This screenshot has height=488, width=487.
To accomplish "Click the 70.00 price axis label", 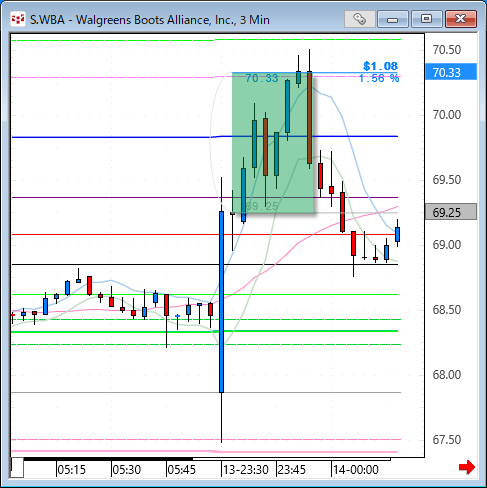I will pyautogui.click(x=447, y=115).
